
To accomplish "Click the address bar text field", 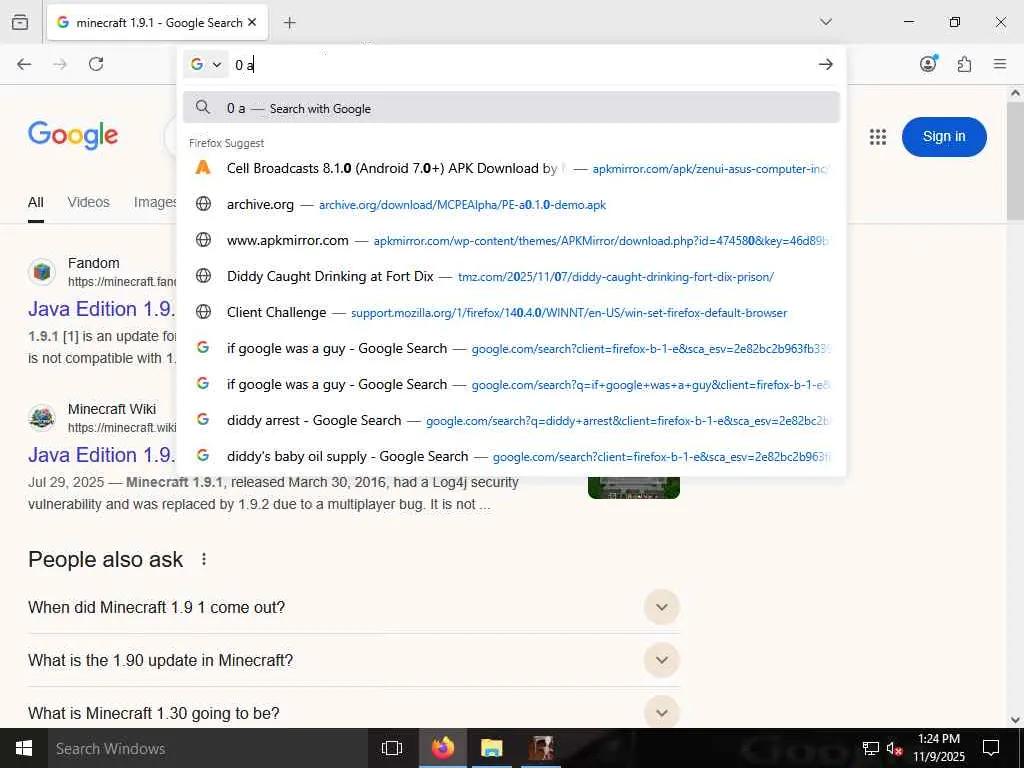I will (522, 64).
